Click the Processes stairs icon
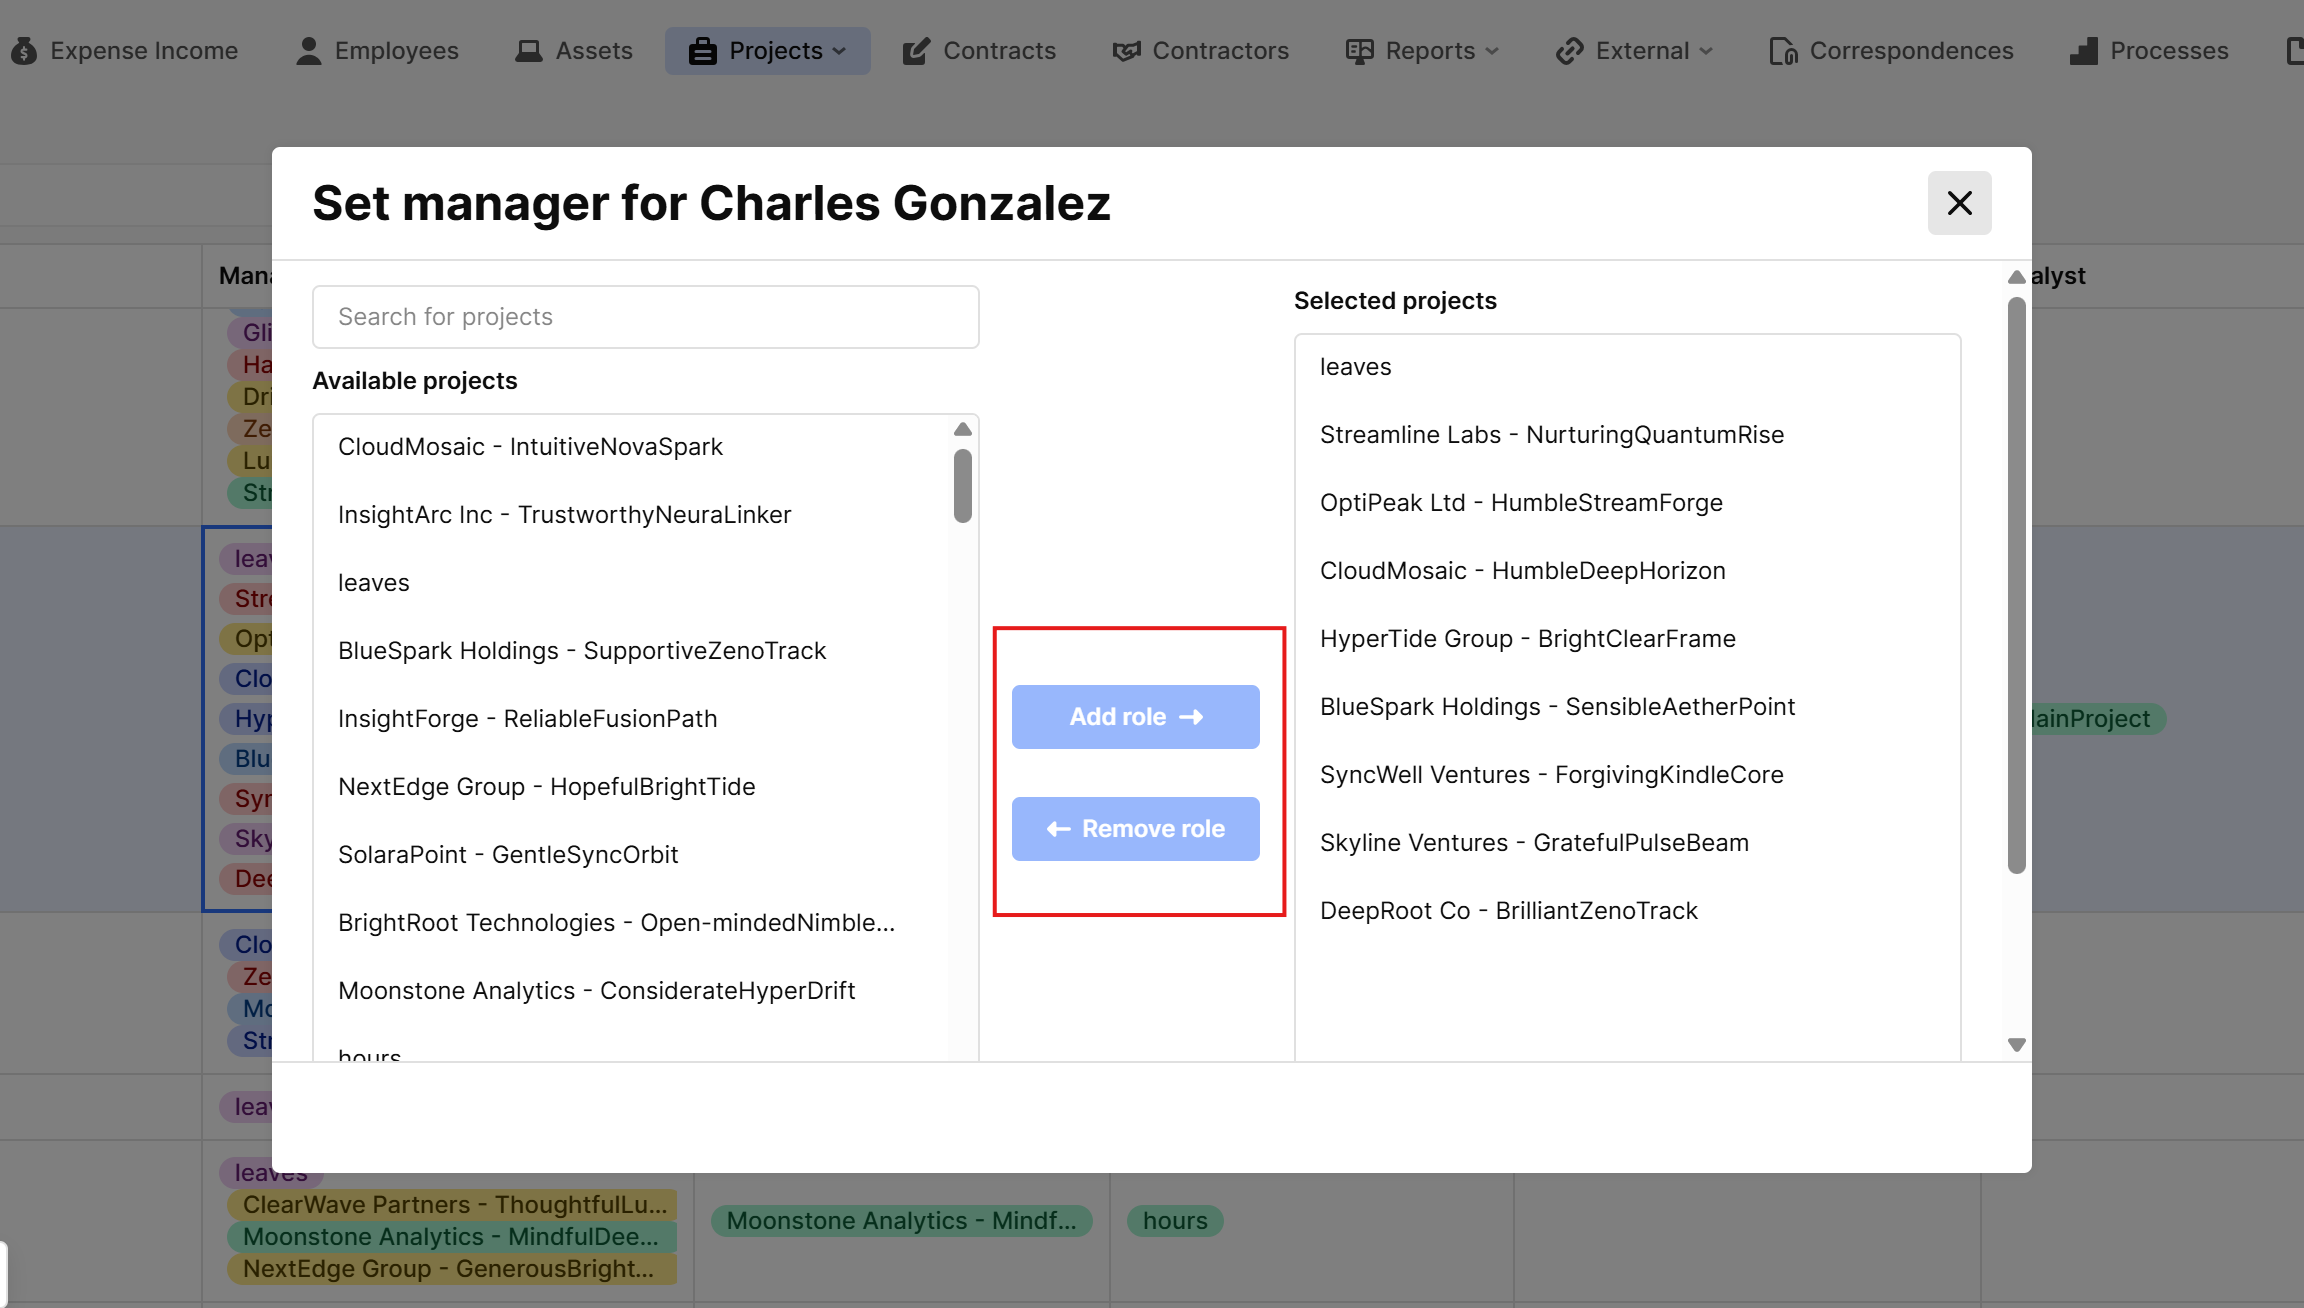Viewport: 2304px width, 1308px height. [x=2084, y=51]
